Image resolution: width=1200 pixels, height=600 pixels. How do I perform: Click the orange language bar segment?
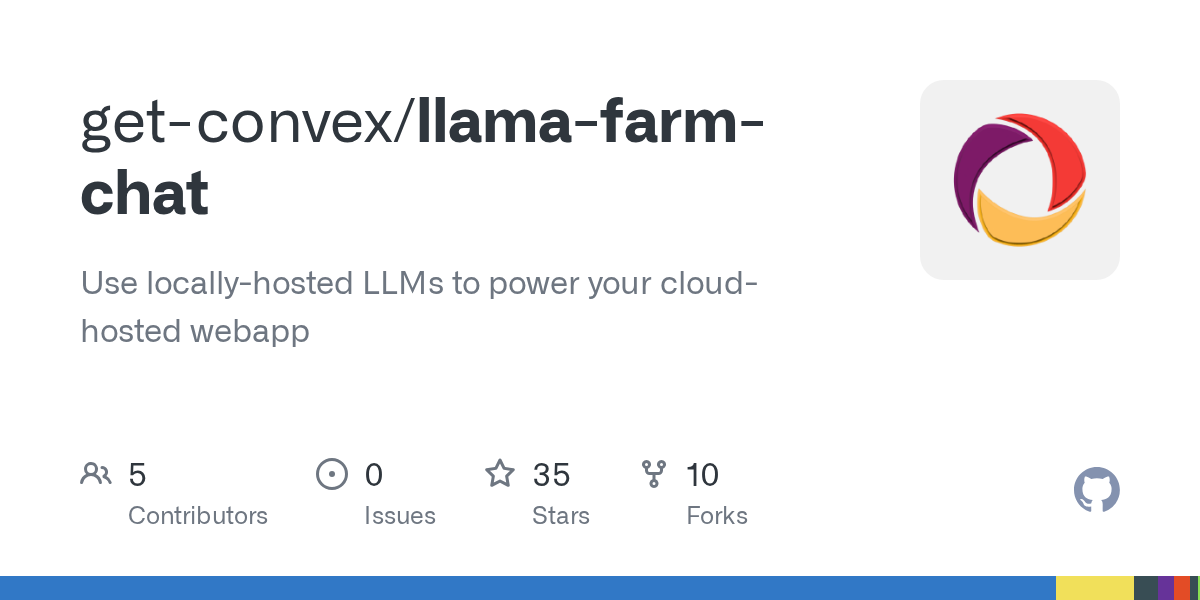[1182, 588]
